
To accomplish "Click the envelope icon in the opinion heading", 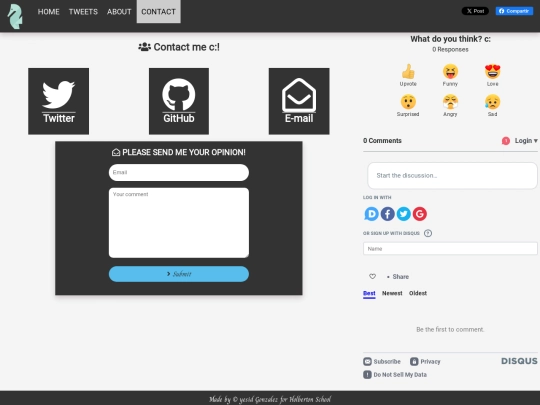I will [x=116, y=152].
